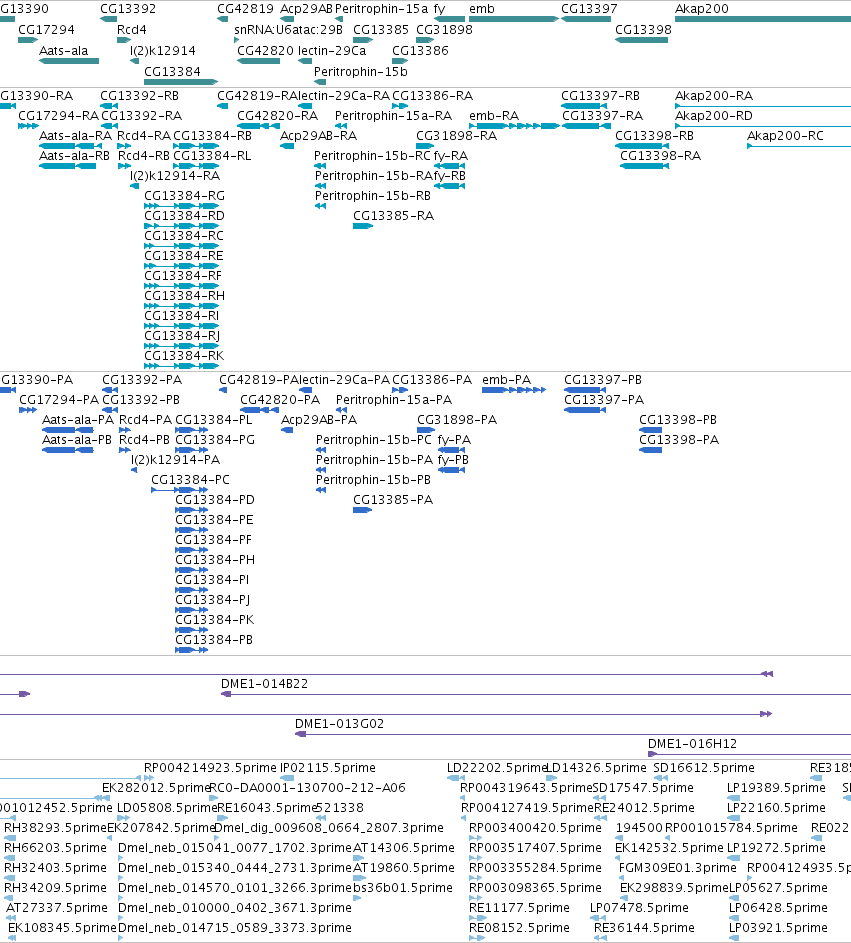Click the CG13384-RK transcript label
The height and width of the screenshot is (943, 851).
pos(184,356)
